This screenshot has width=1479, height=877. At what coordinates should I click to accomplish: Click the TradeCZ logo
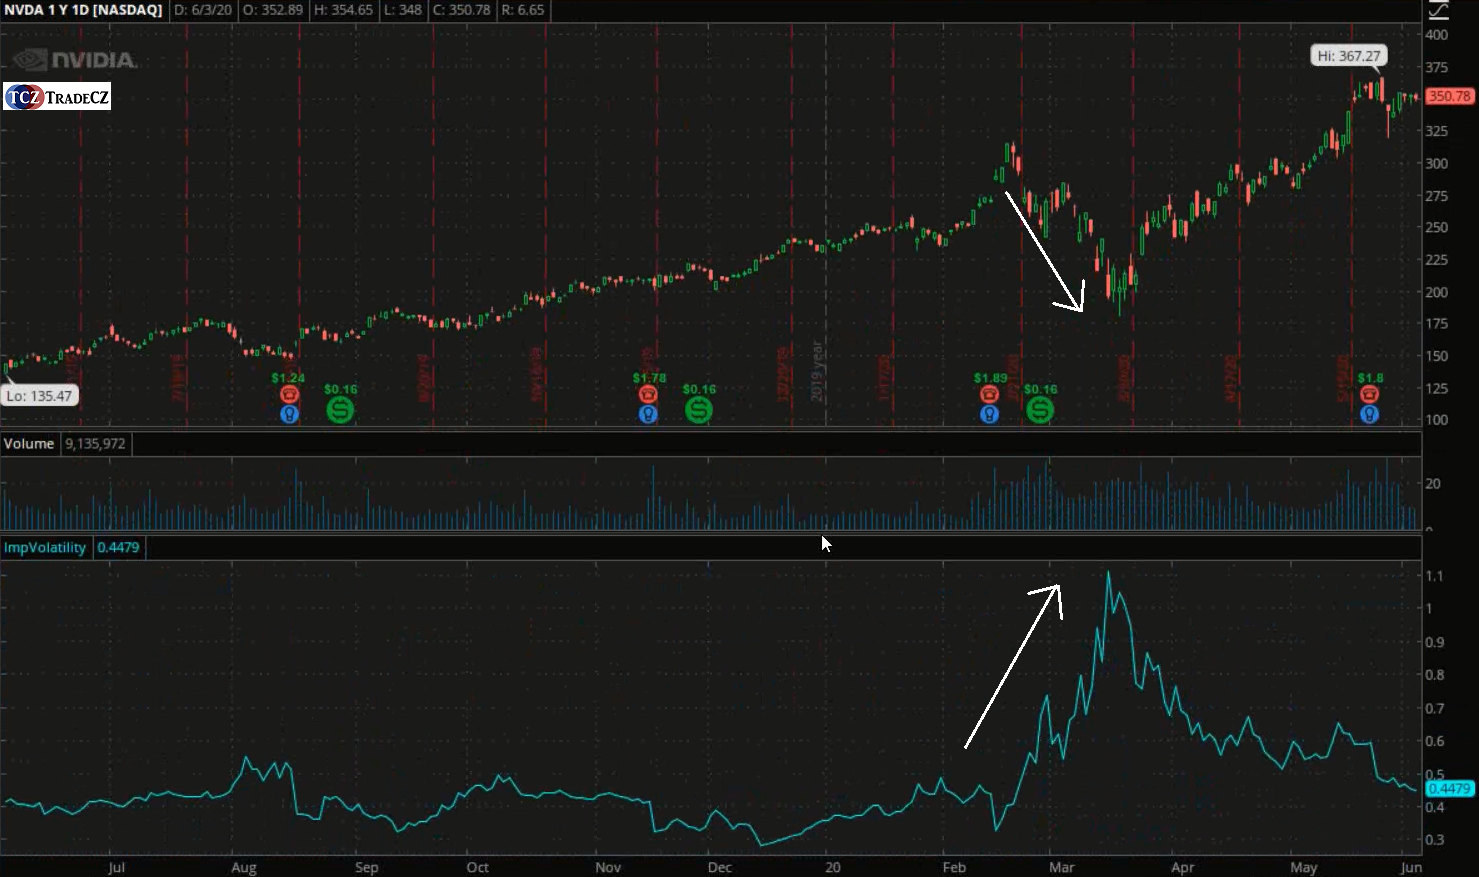point(57,97)
